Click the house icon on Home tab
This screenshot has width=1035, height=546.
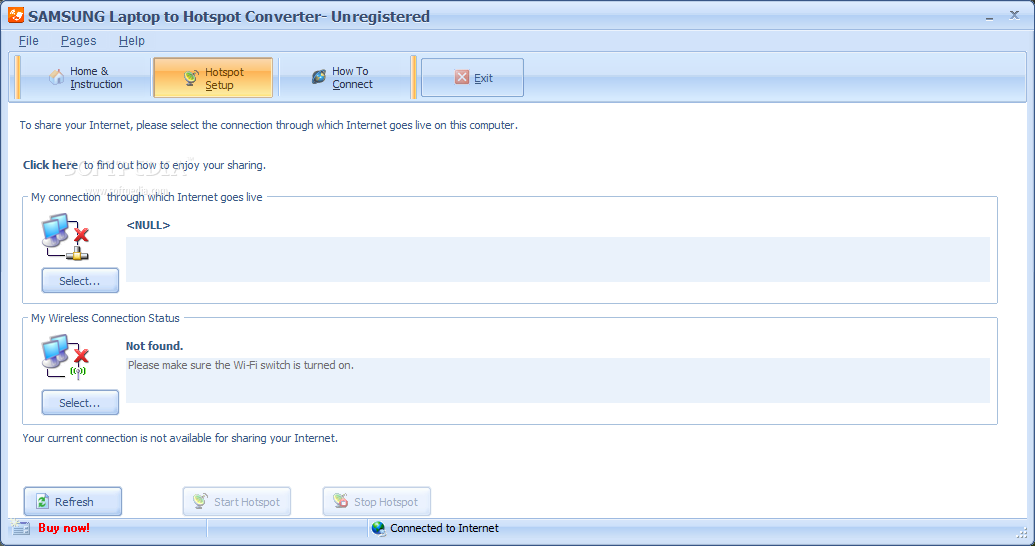click(x=57, y=78)
